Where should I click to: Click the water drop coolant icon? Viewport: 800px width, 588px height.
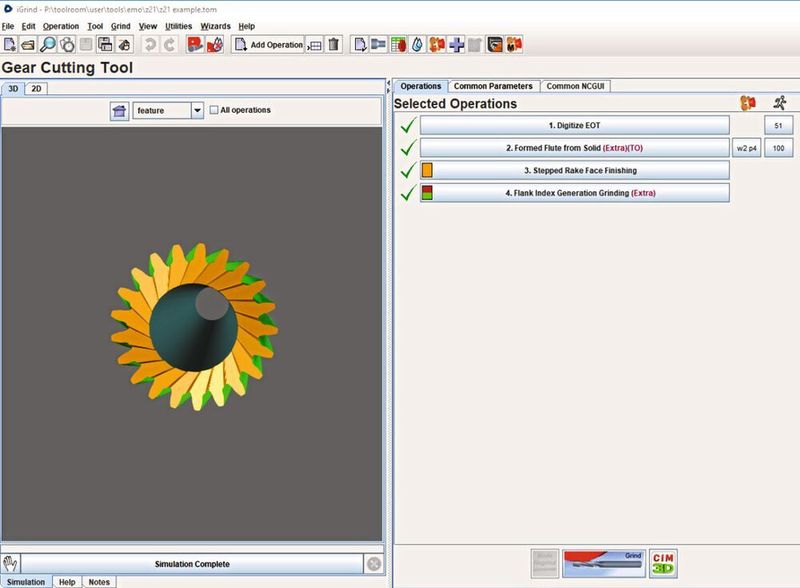417,44
